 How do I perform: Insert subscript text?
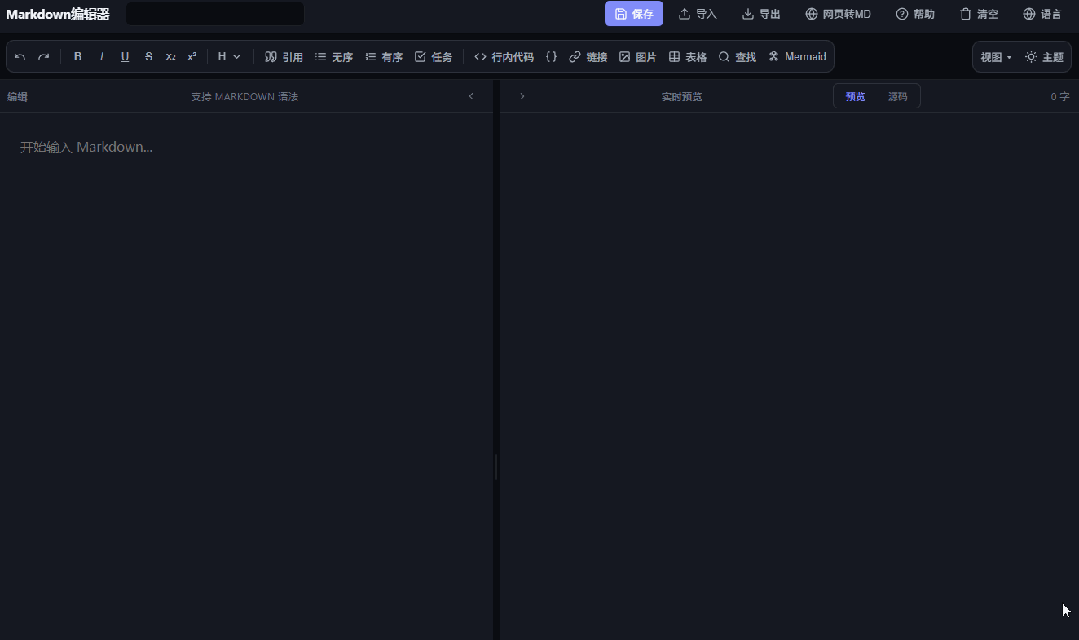point(170,56)
